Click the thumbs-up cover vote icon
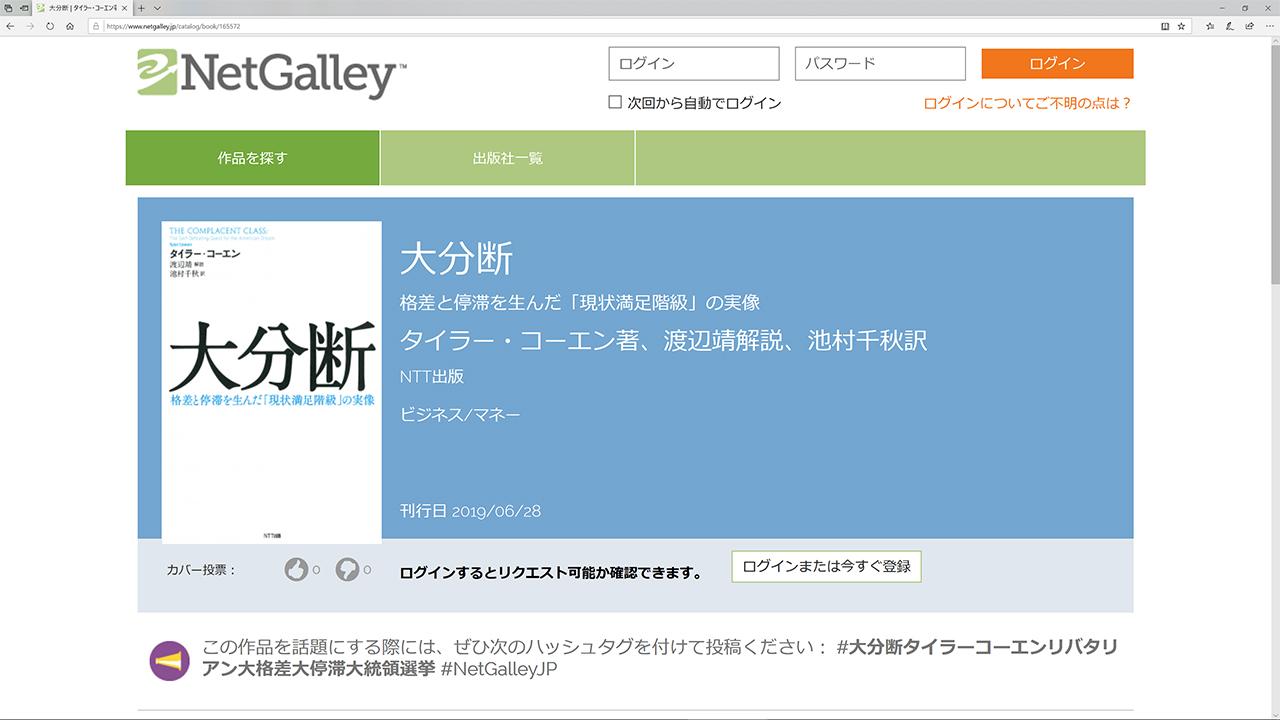 296,570
